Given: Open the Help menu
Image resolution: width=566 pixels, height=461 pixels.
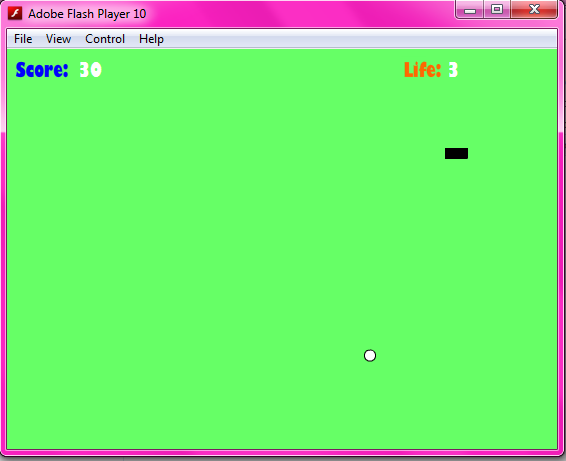Looking at the screenshot, I should click(151, 39).
